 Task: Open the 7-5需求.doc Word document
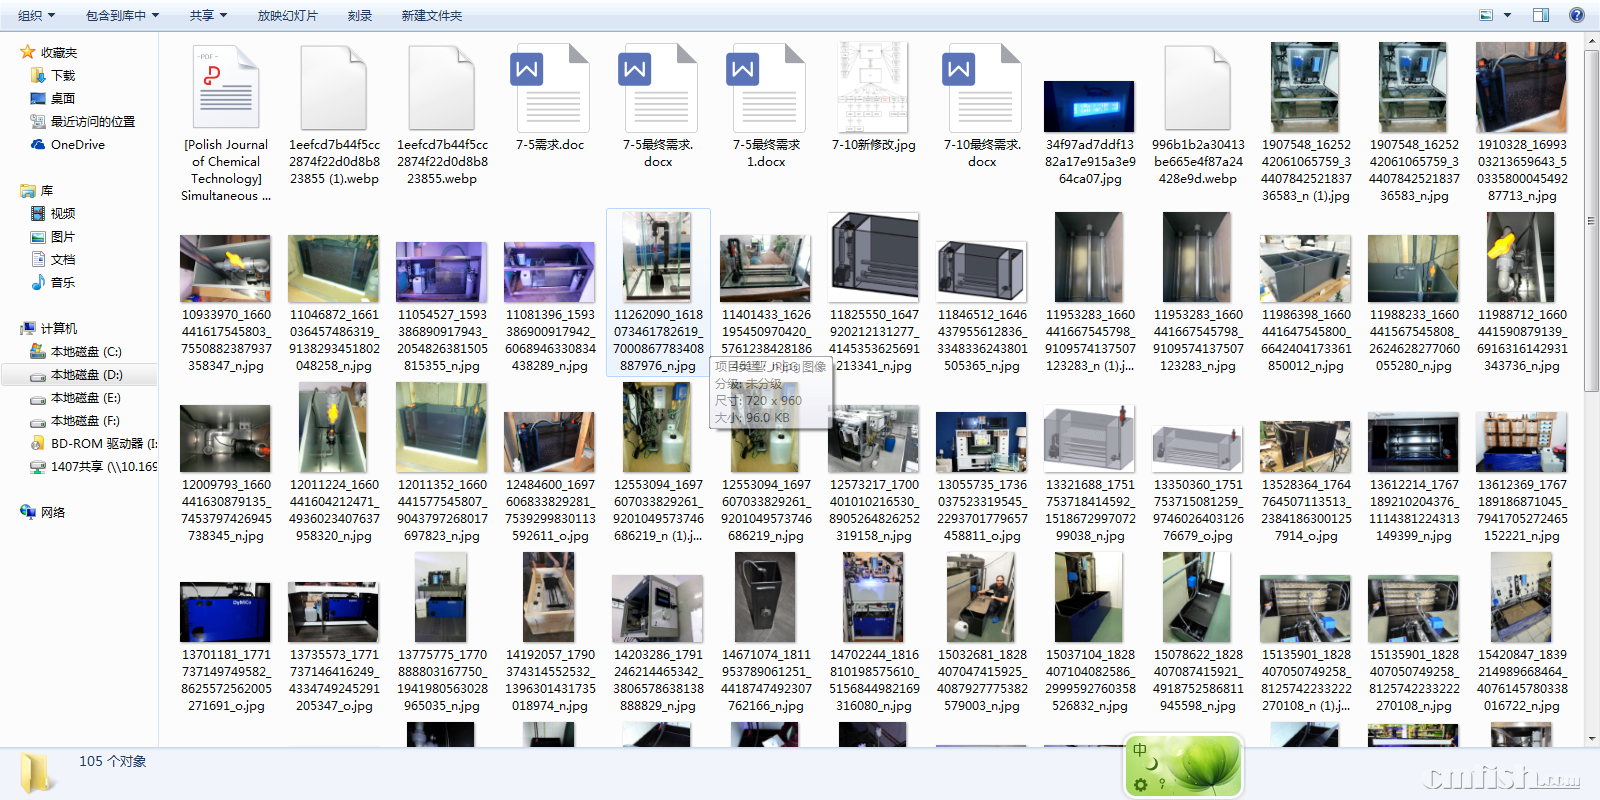(x=550, y=89)
